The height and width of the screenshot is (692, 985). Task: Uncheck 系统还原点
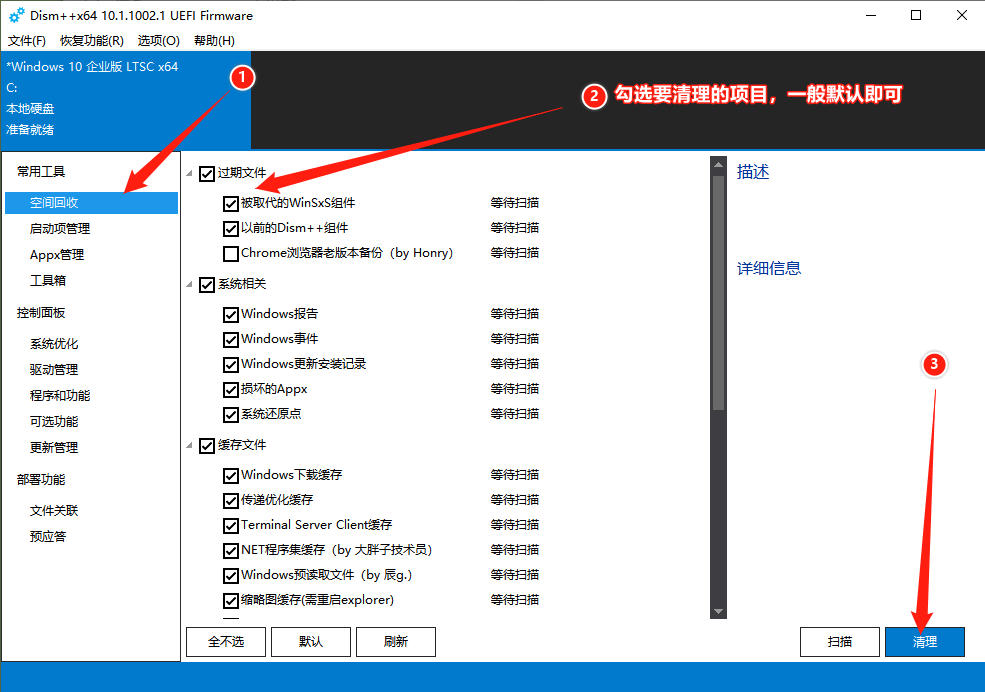[231, 414]
